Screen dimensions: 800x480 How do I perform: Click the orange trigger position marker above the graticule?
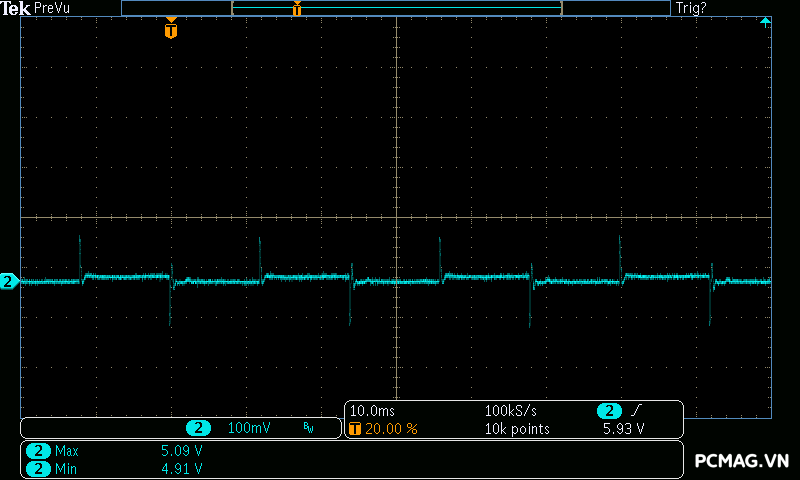point(171,30)
